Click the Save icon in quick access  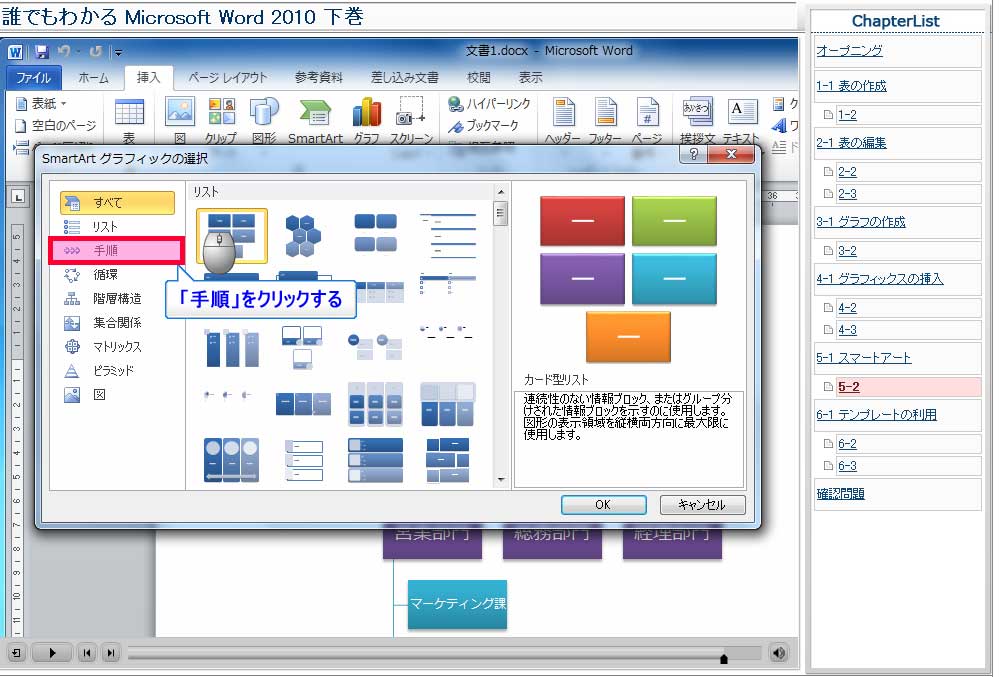(42, 52)
